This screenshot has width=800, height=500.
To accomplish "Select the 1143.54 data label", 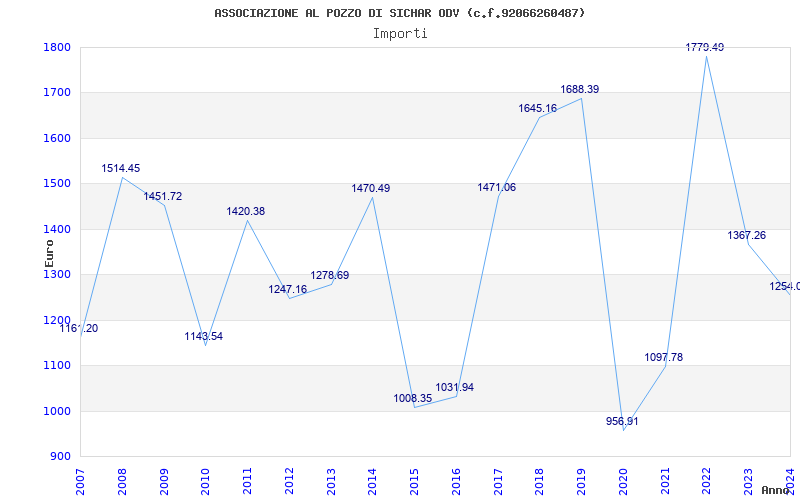I will tap(204, 336).
